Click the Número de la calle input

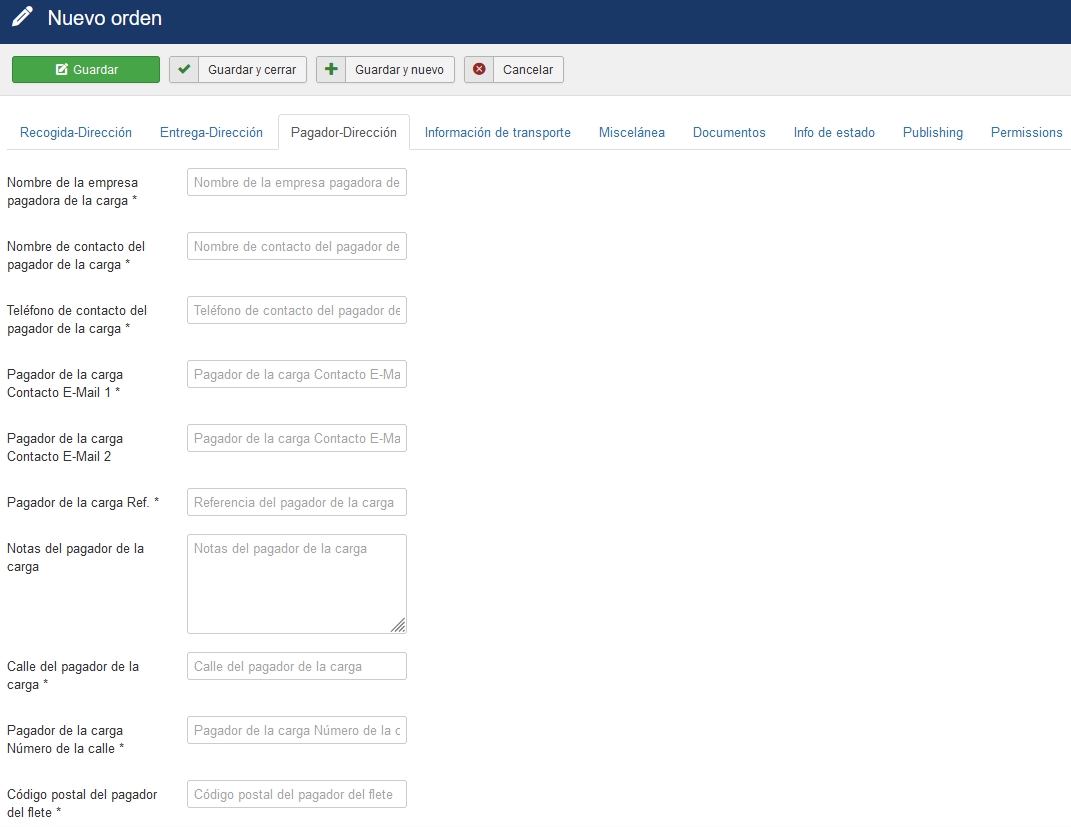click(297, 731)
